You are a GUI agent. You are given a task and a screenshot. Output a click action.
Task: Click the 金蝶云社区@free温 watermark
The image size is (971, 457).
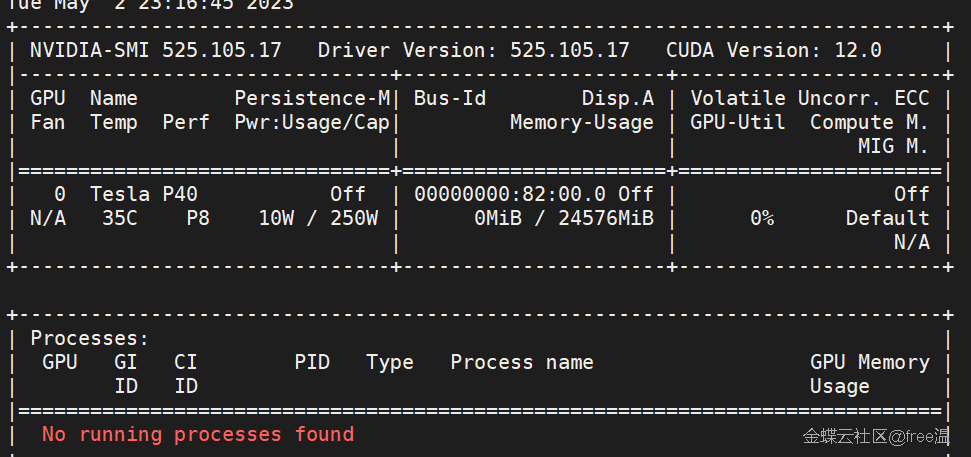(876, 436)
